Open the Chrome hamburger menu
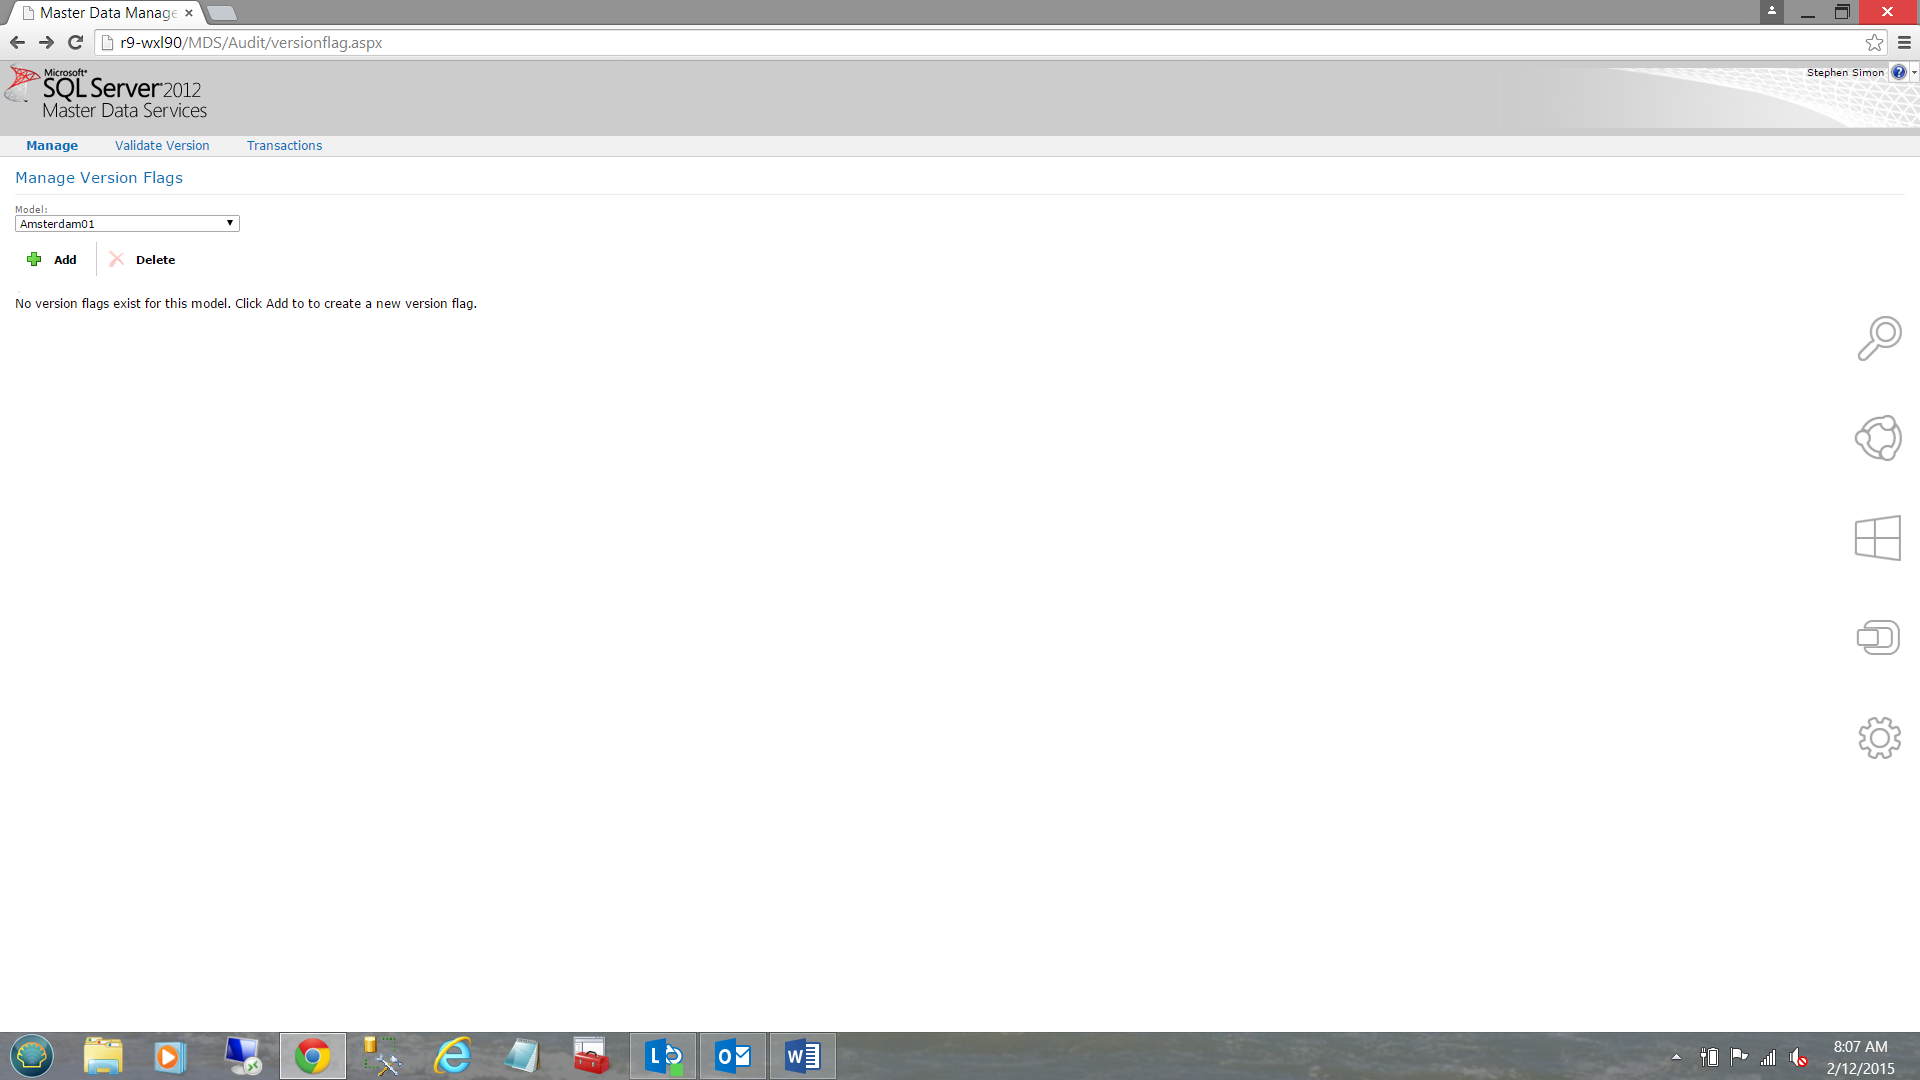The width and height of the screenshot is (1920, 1080). pyautogui.click(x=1904, y=43)
